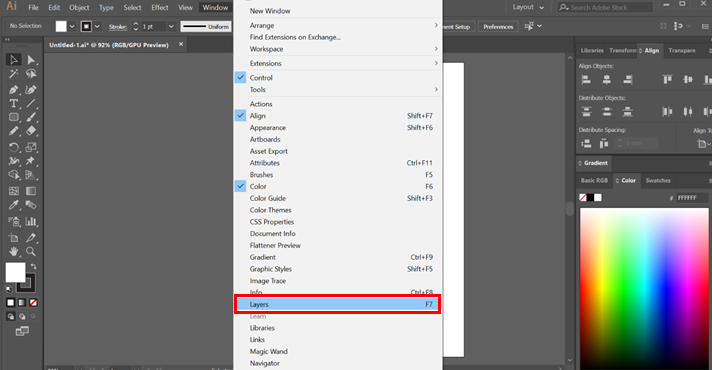Switch to the Libraries tab

pyautogui.click(x=592, y=50)
